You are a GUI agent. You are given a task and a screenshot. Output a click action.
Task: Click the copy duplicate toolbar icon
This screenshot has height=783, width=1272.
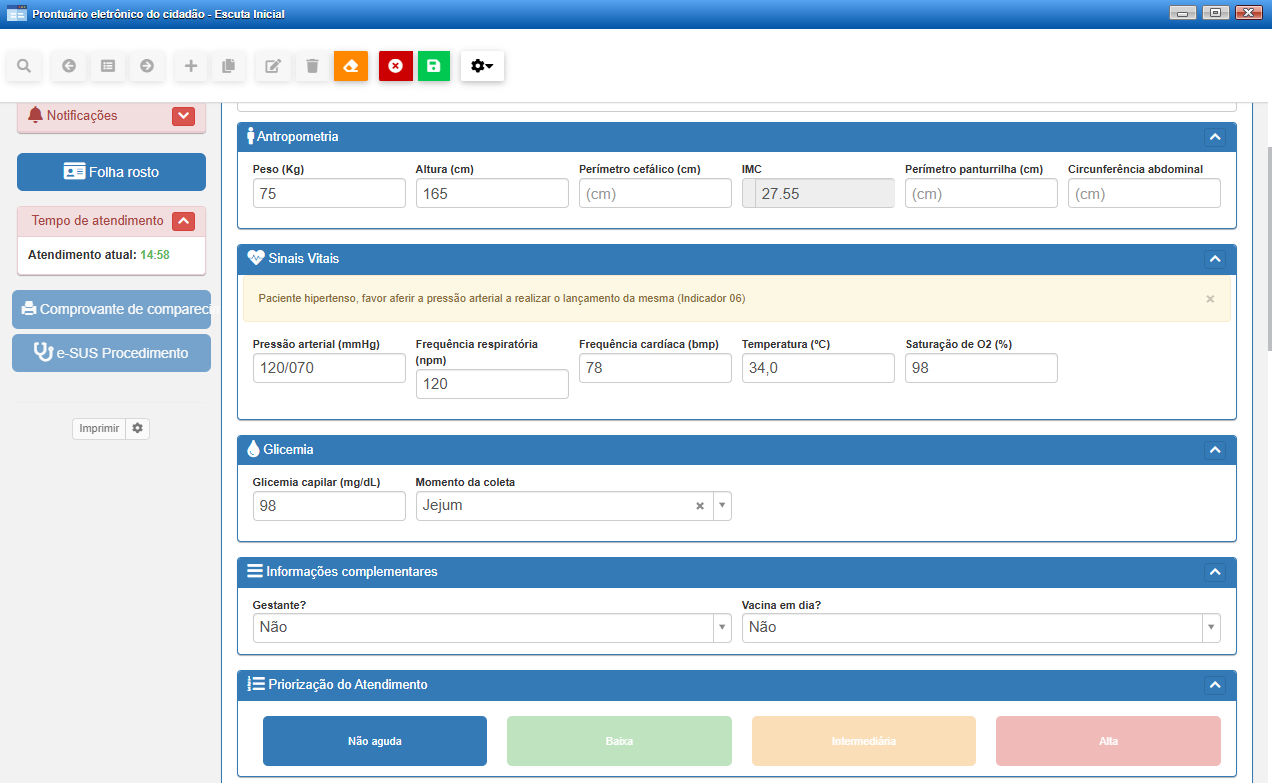228,66
